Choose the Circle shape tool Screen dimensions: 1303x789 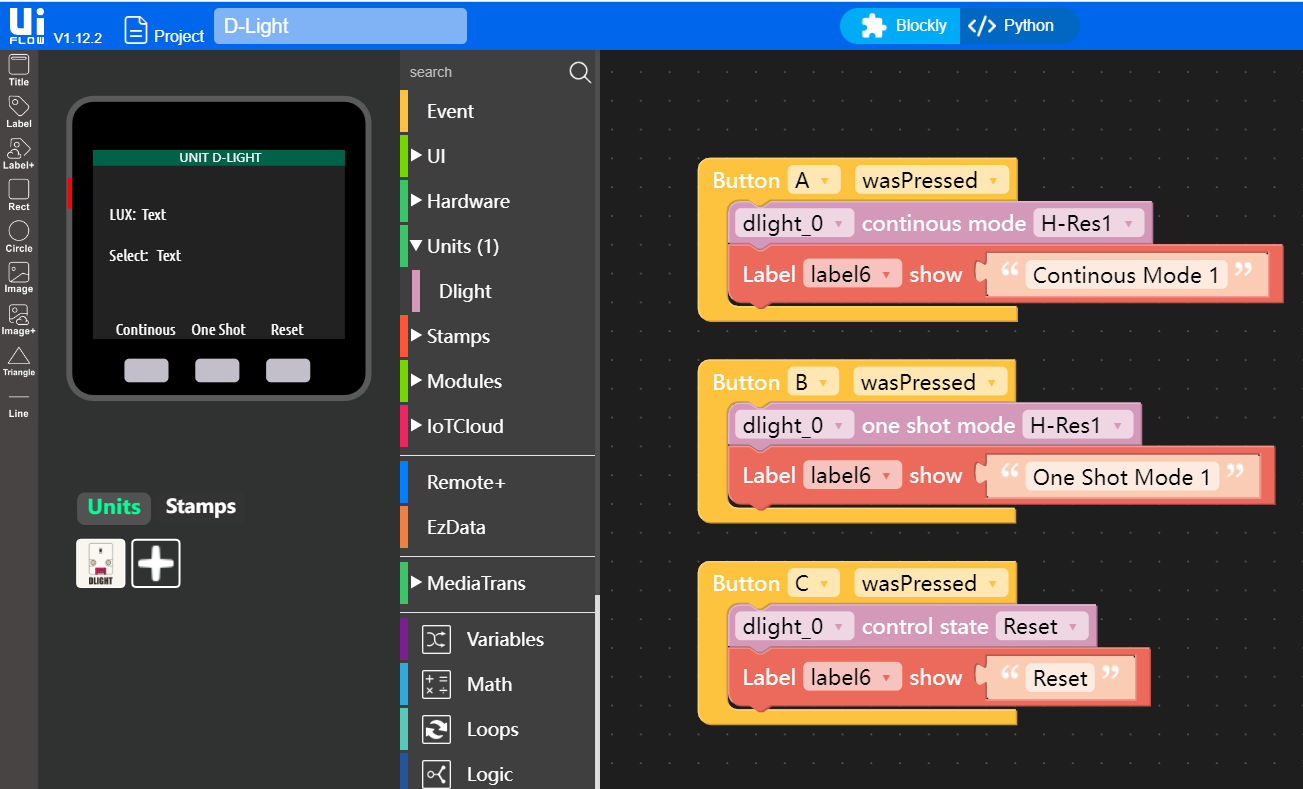(19, 235)
